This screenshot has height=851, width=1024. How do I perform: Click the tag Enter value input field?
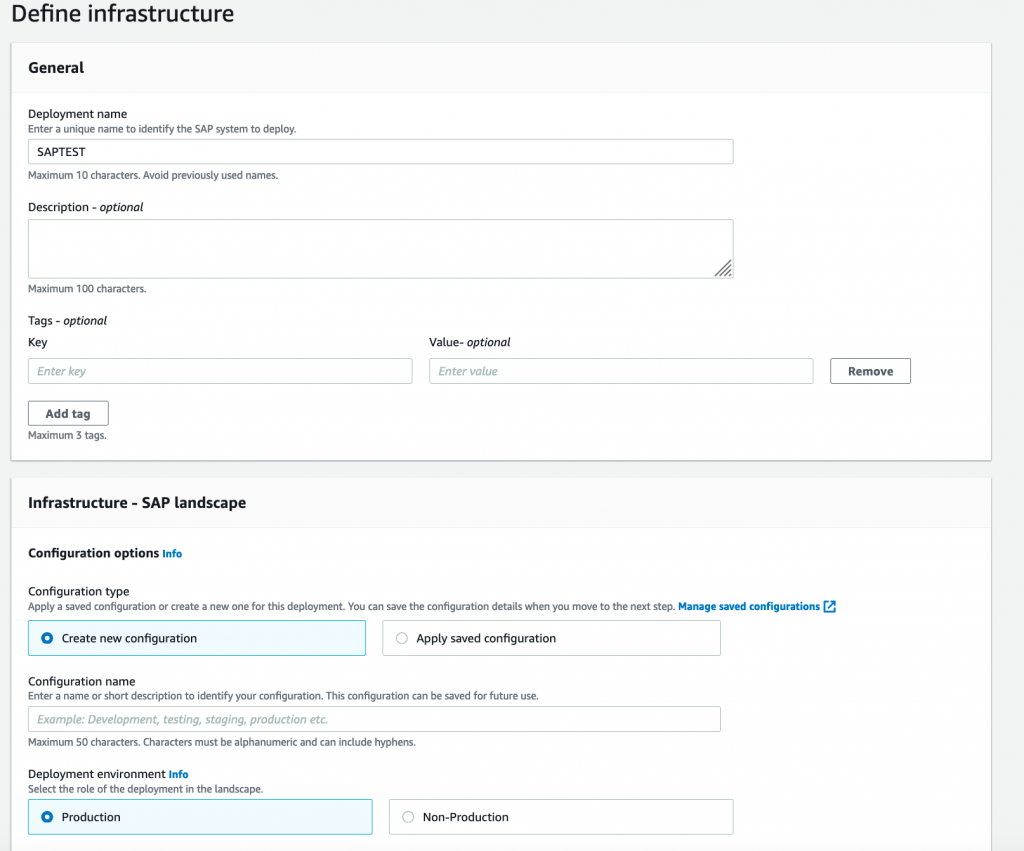[621, 371]
